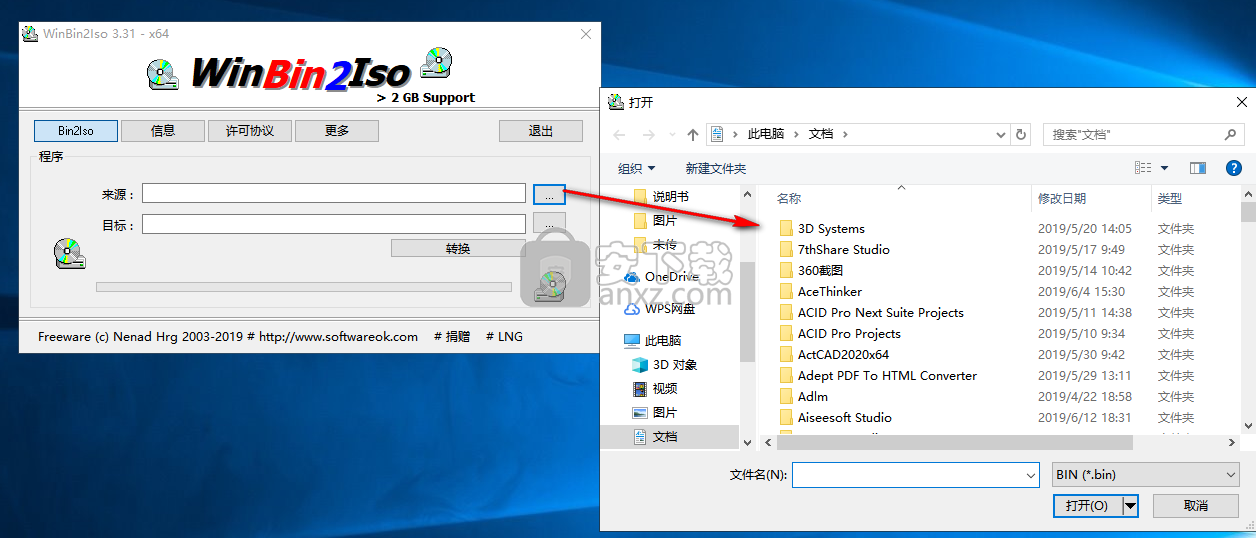Go back in the 打开 dialog
Screen dimensions: 1256x538
coord(619,134)
